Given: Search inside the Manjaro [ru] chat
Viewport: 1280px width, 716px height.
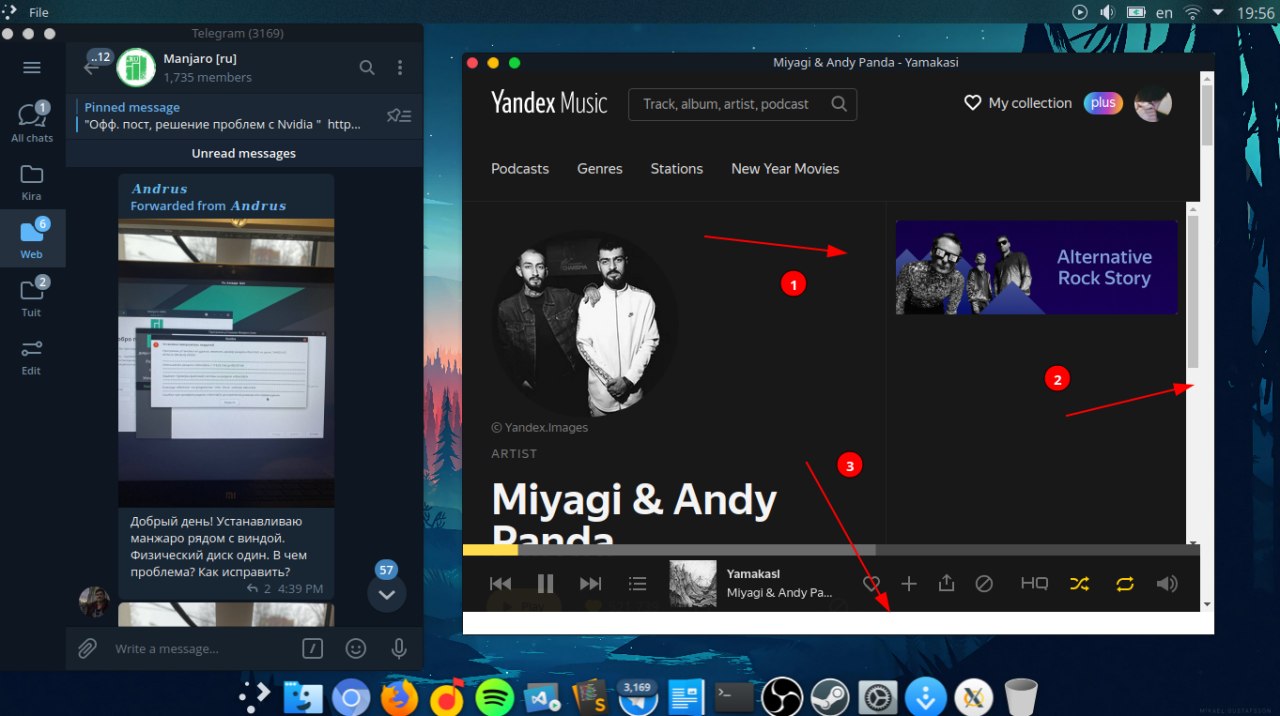Looking at the screenshot, I should coord(367,68).
